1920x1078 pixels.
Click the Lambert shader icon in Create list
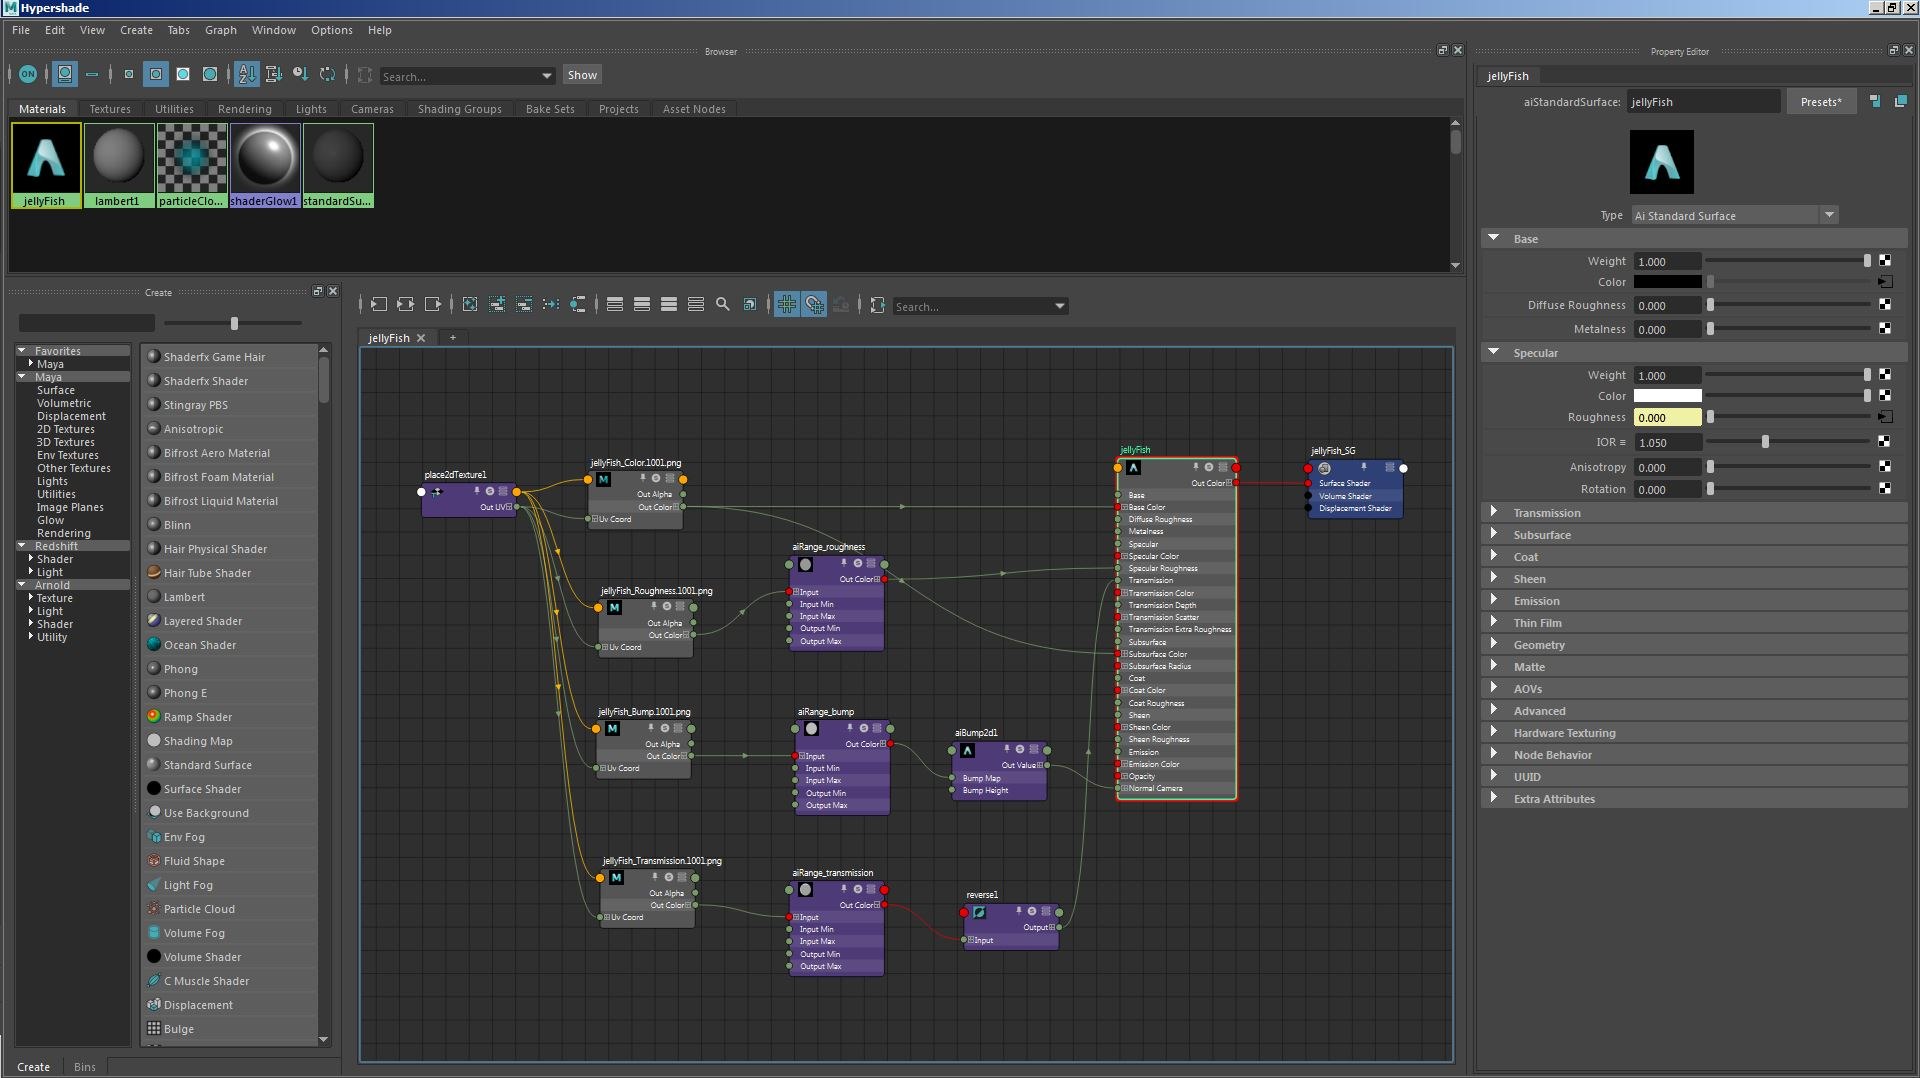pyautogui.click(x=154, y=597)
